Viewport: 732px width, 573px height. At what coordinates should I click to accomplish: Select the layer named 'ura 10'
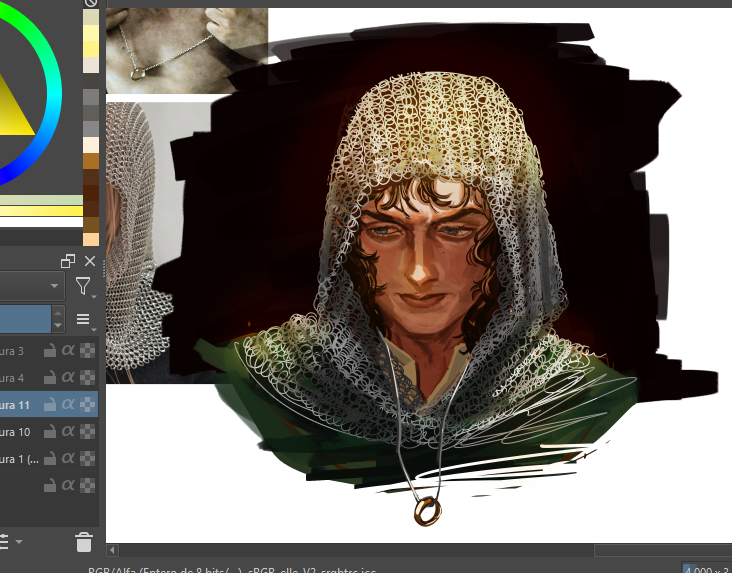pos(15,432)
